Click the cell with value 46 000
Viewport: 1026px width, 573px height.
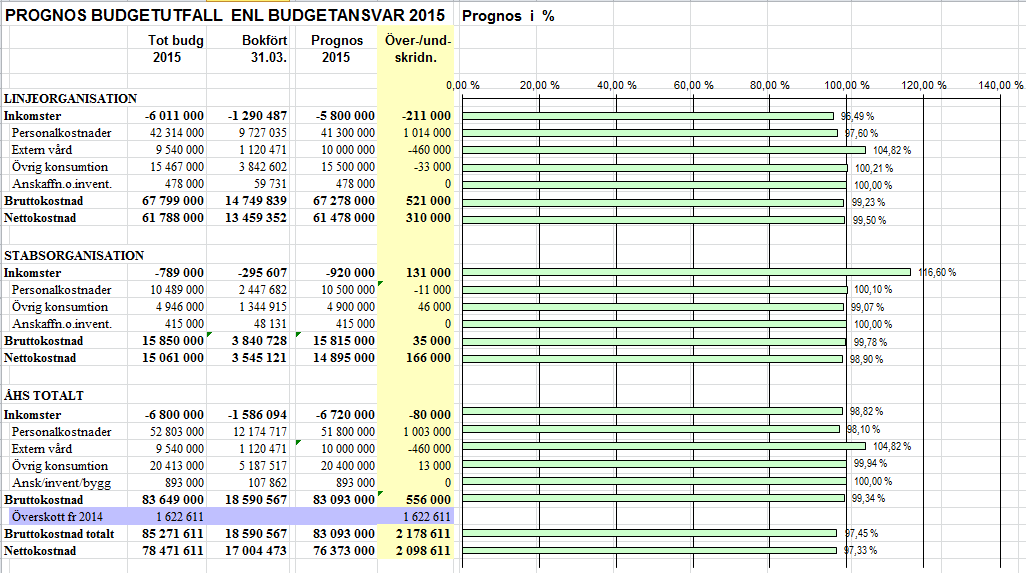click(x=434, y=307)
